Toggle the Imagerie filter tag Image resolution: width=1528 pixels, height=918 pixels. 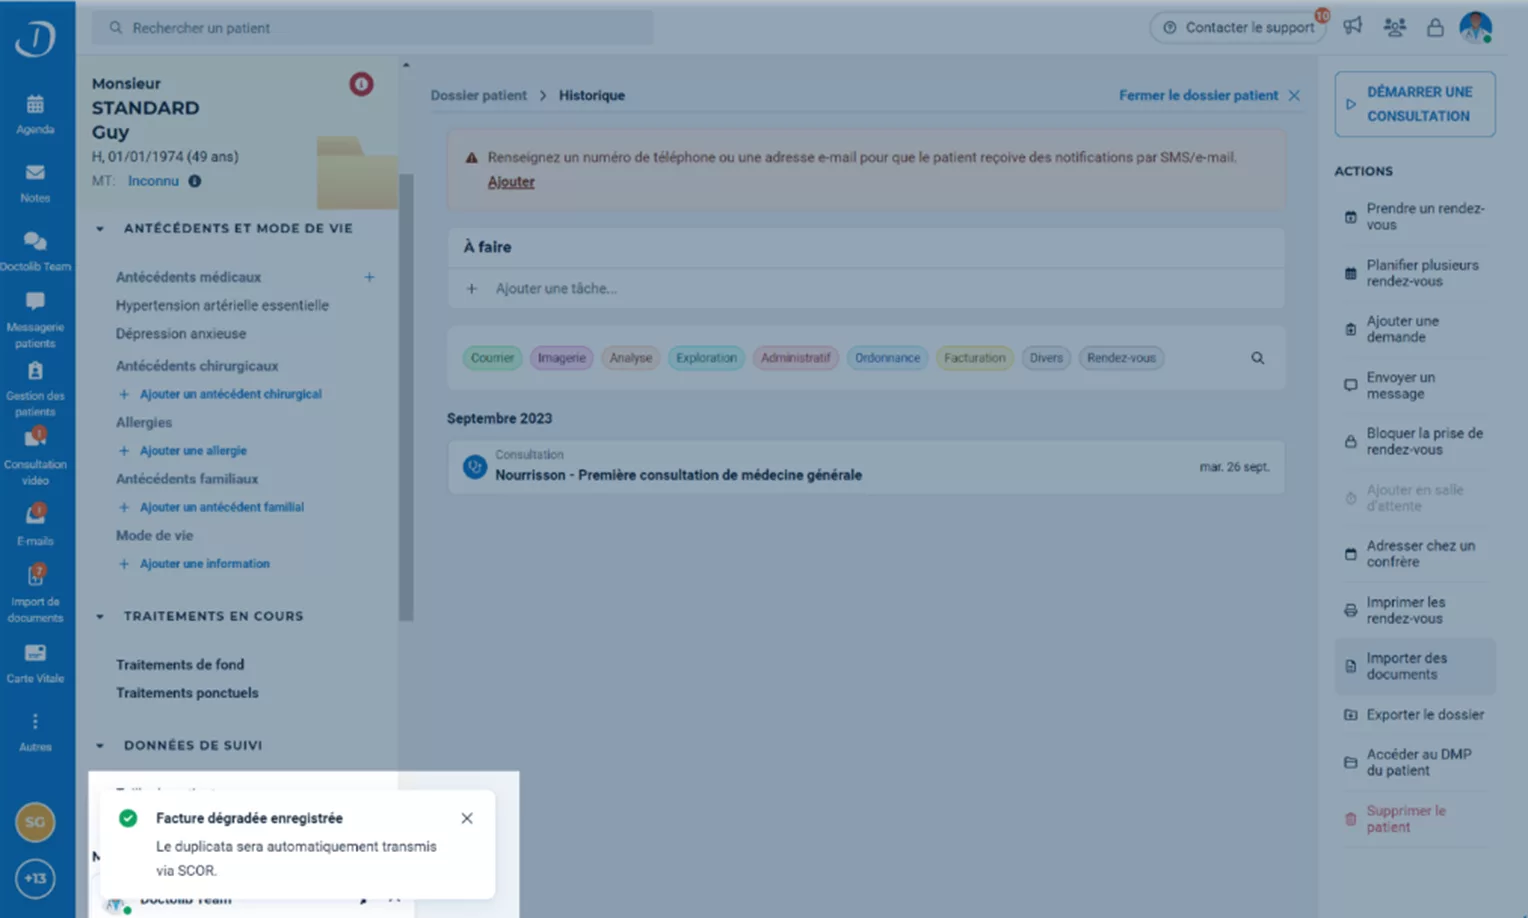(561, 358)
